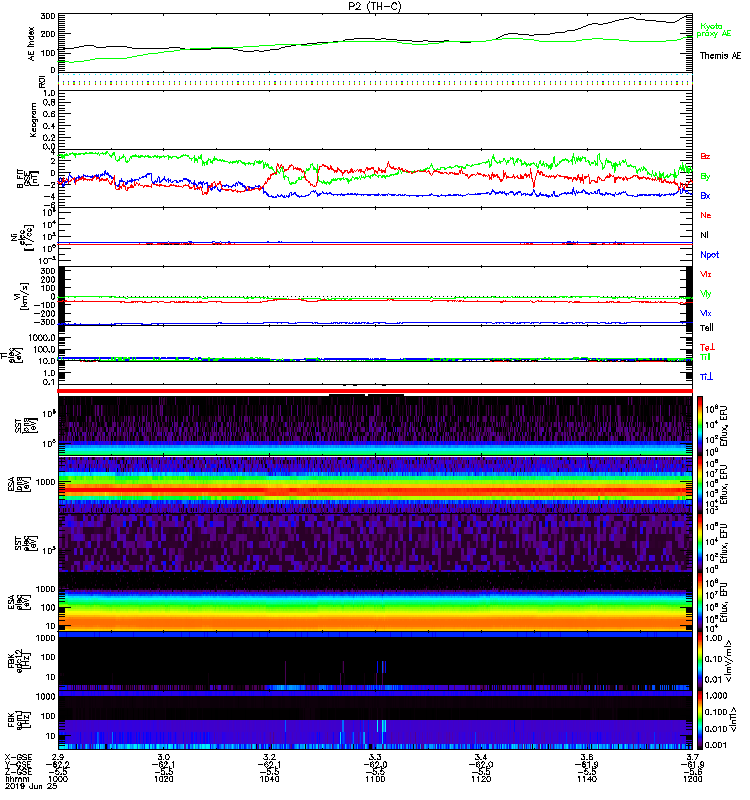Image resolution: width=750 pixels, height=800 pixels.
Task: Click the Keogram panel area
Action: pyautogui.click(x=375, y=119)
